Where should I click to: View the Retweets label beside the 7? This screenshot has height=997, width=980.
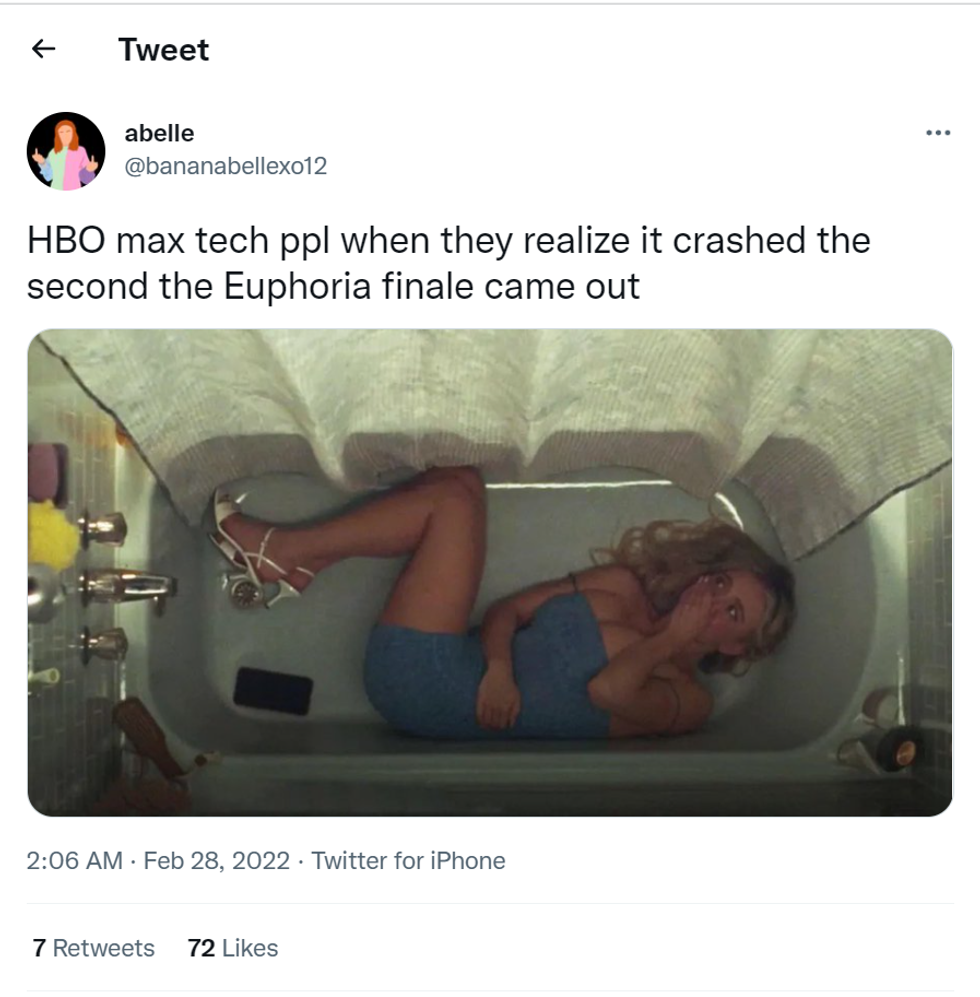tap(103, 948)
